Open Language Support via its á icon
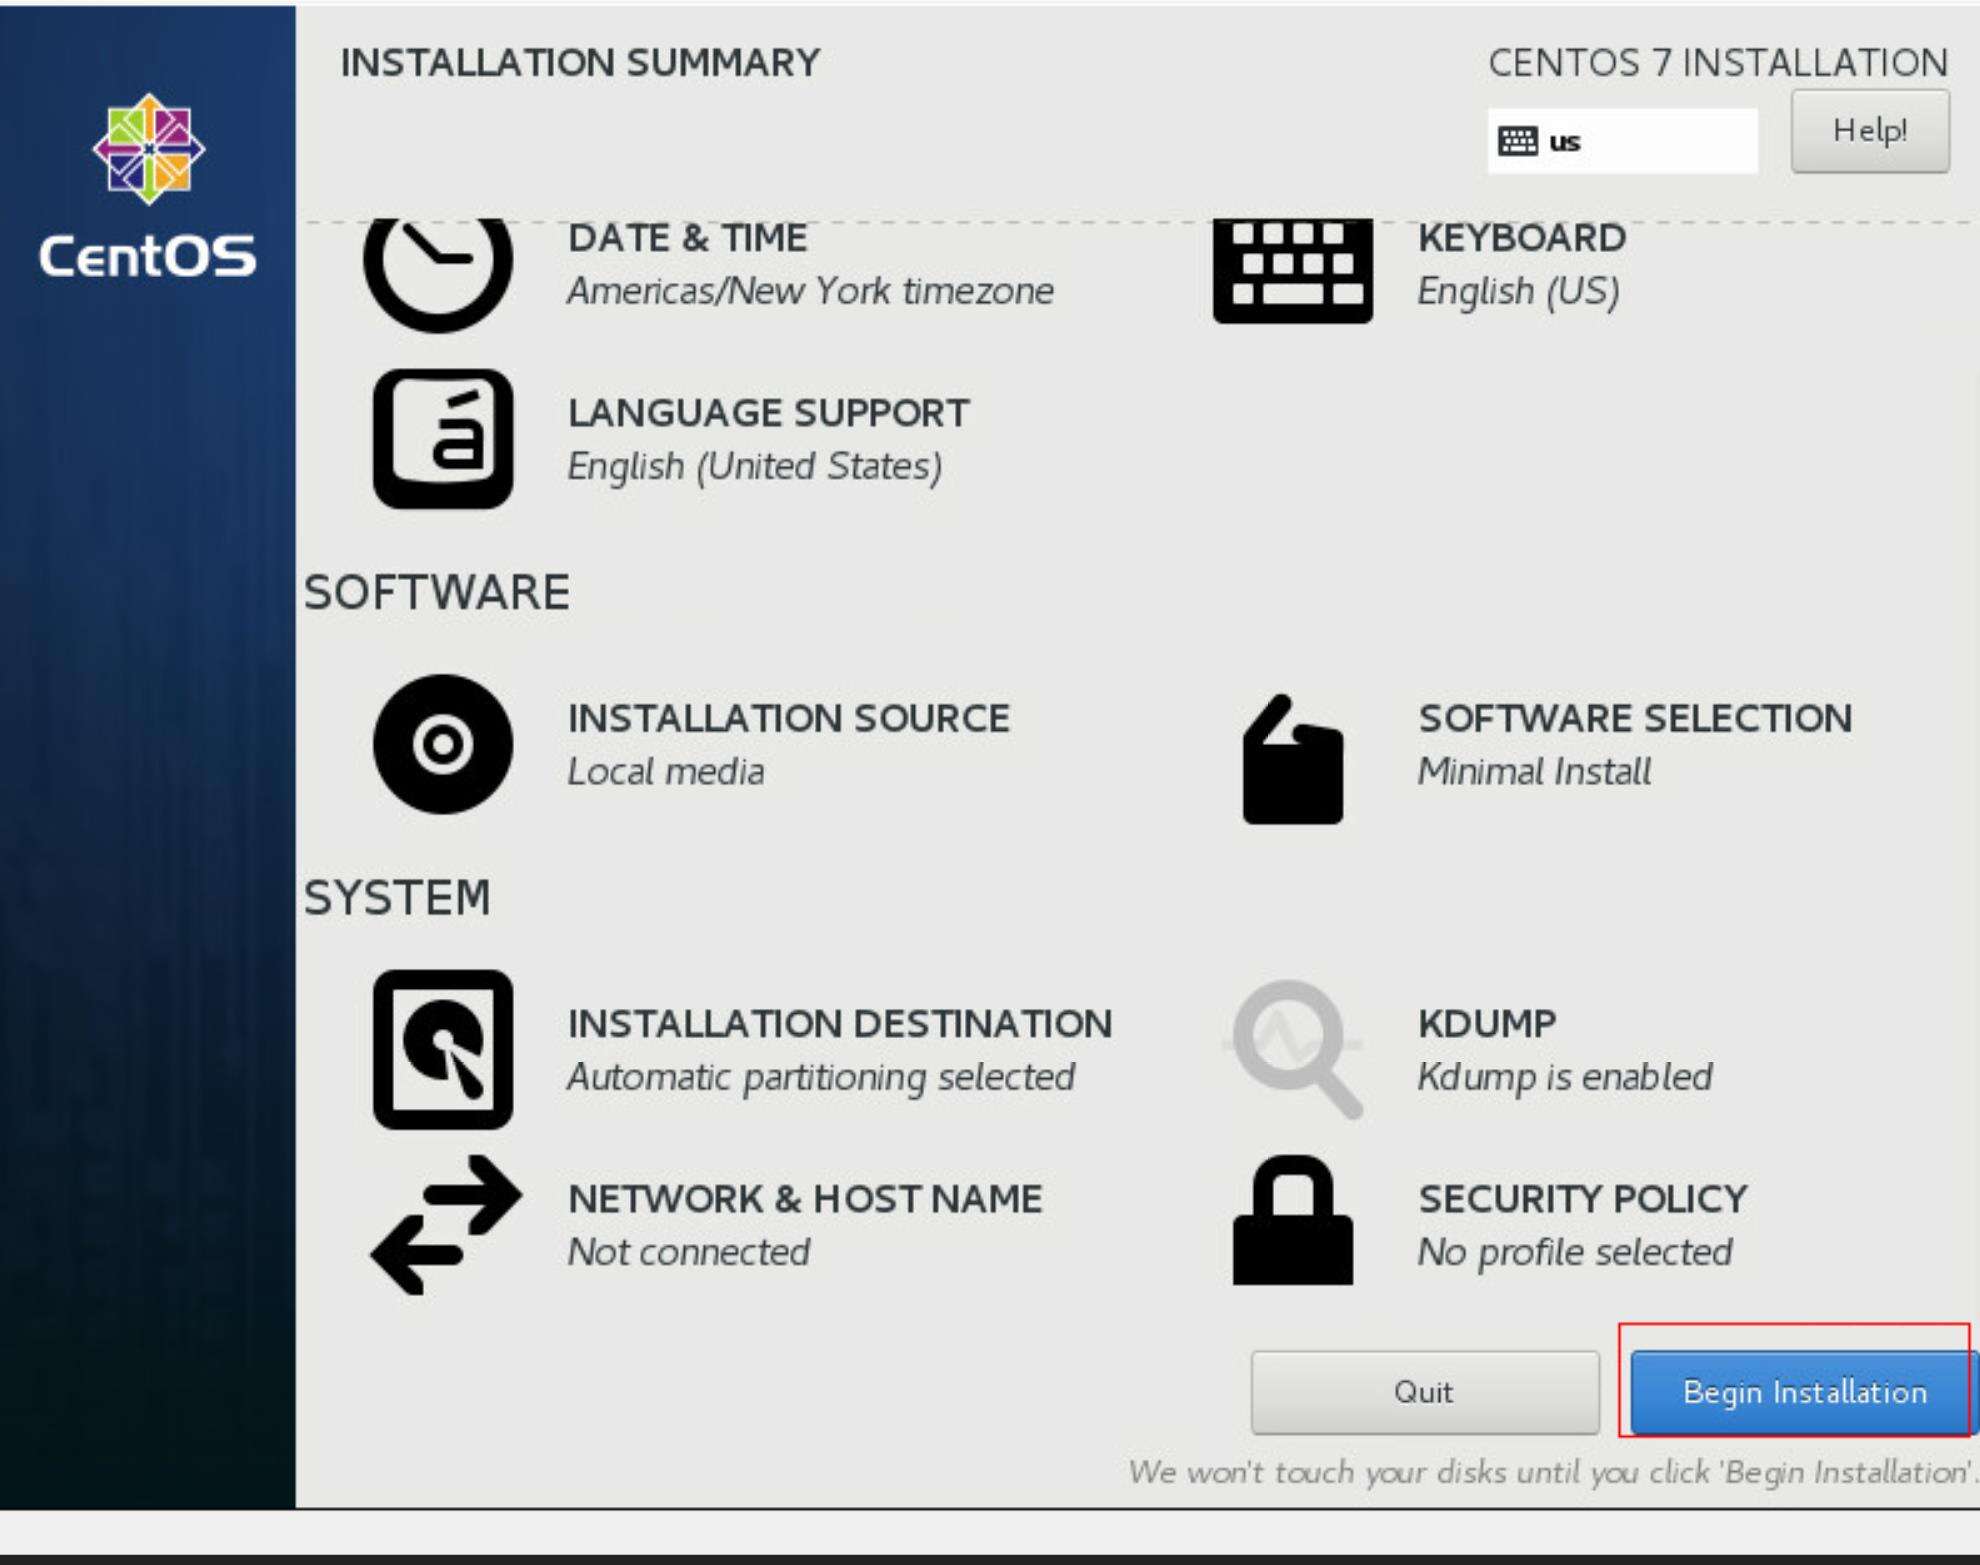The width and height of the screenshot is (1980, 1565). (x=443, y=439)
